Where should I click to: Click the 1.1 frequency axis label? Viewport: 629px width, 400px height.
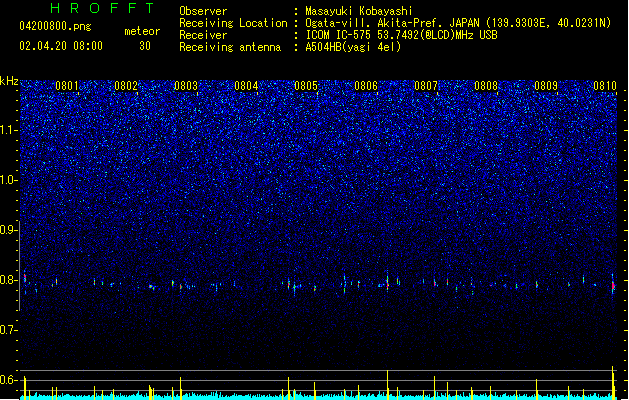click(x=9, y=130)
